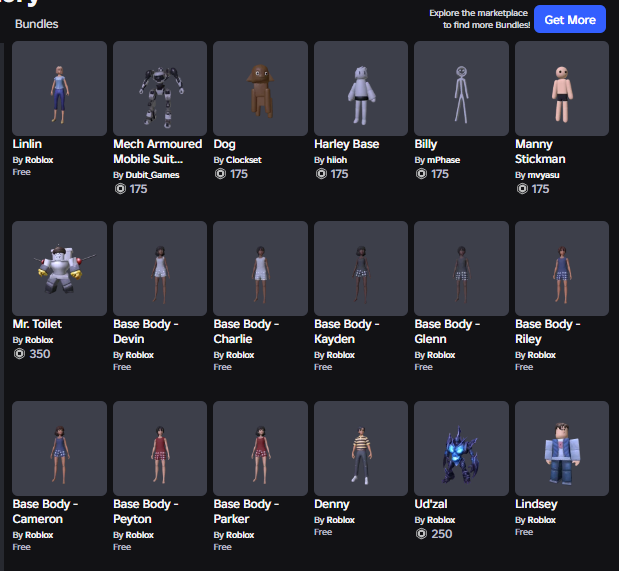Visit creator hiioh profile link
Viewport: 619px width, 571px height.
pos(337,160)
